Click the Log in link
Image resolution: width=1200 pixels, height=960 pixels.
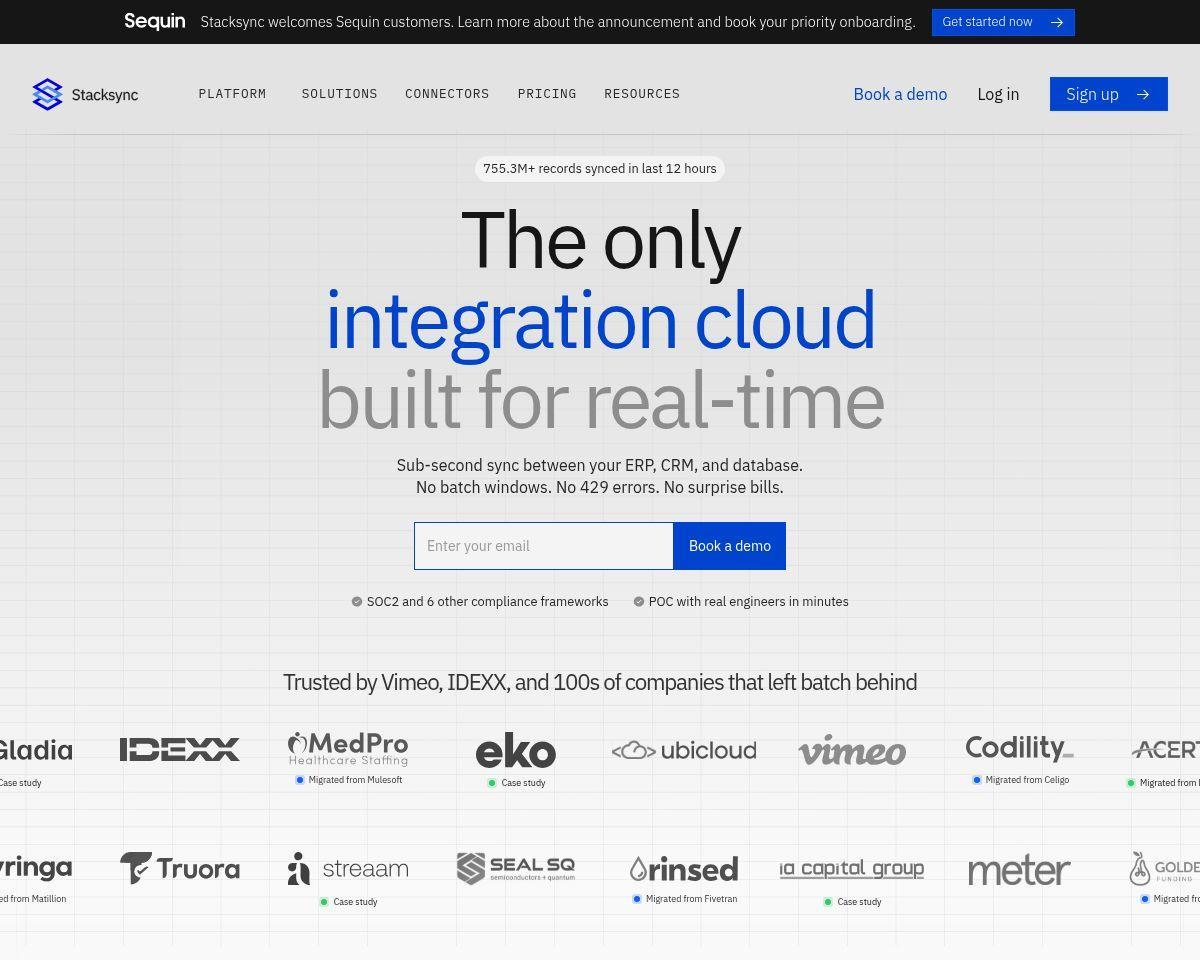pyautogui.click(x=998, y=94)
